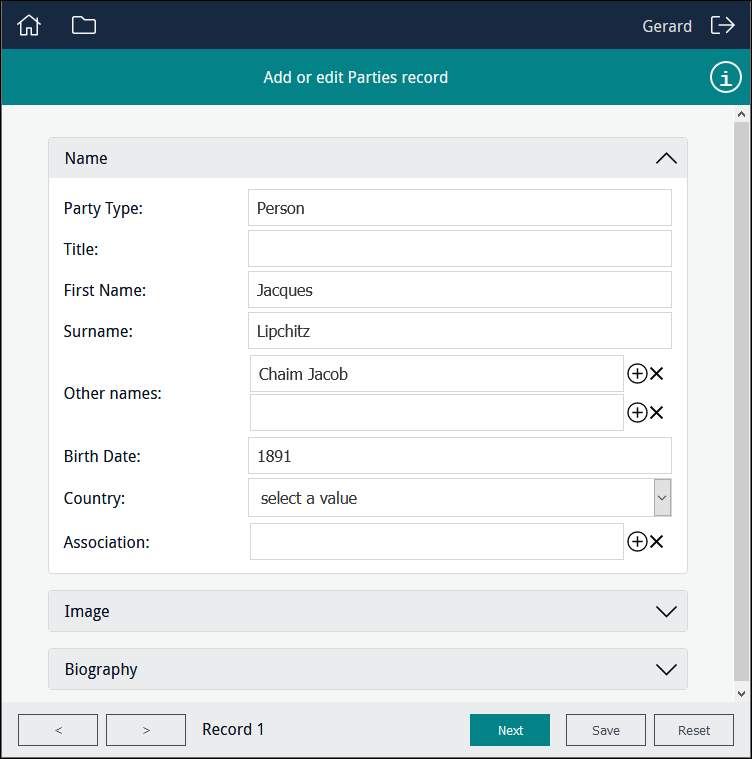Open the Country dropdown
This screenshot has width=752, height=759.
[662, 498]
